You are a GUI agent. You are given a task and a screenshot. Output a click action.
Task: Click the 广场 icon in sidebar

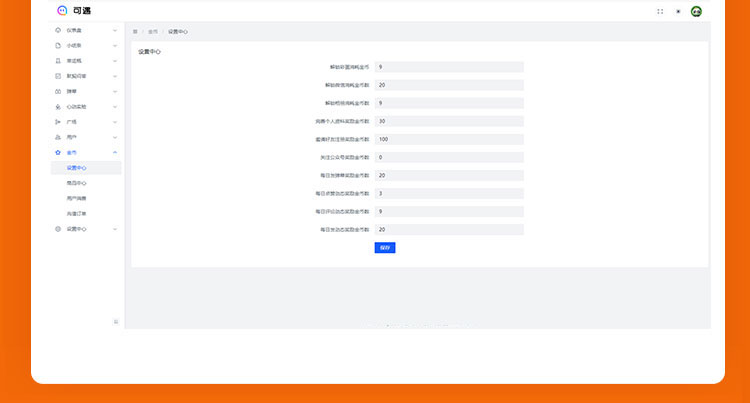pos(58,122)
